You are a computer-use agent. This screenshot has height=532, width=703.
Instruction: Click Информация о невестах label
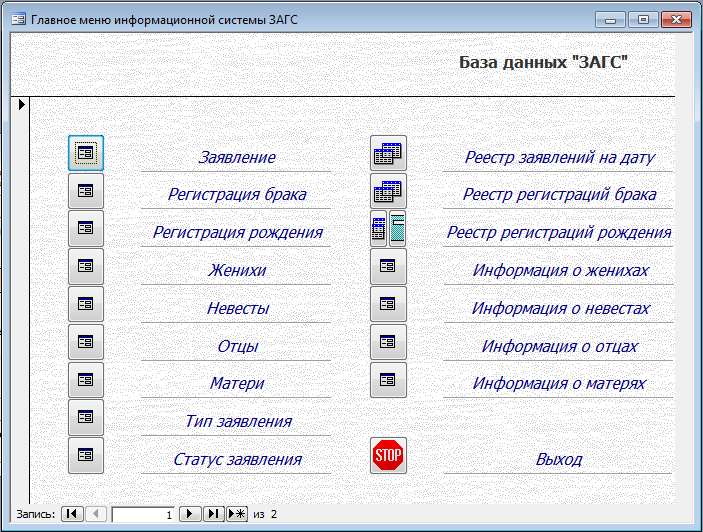coord(560,308)
